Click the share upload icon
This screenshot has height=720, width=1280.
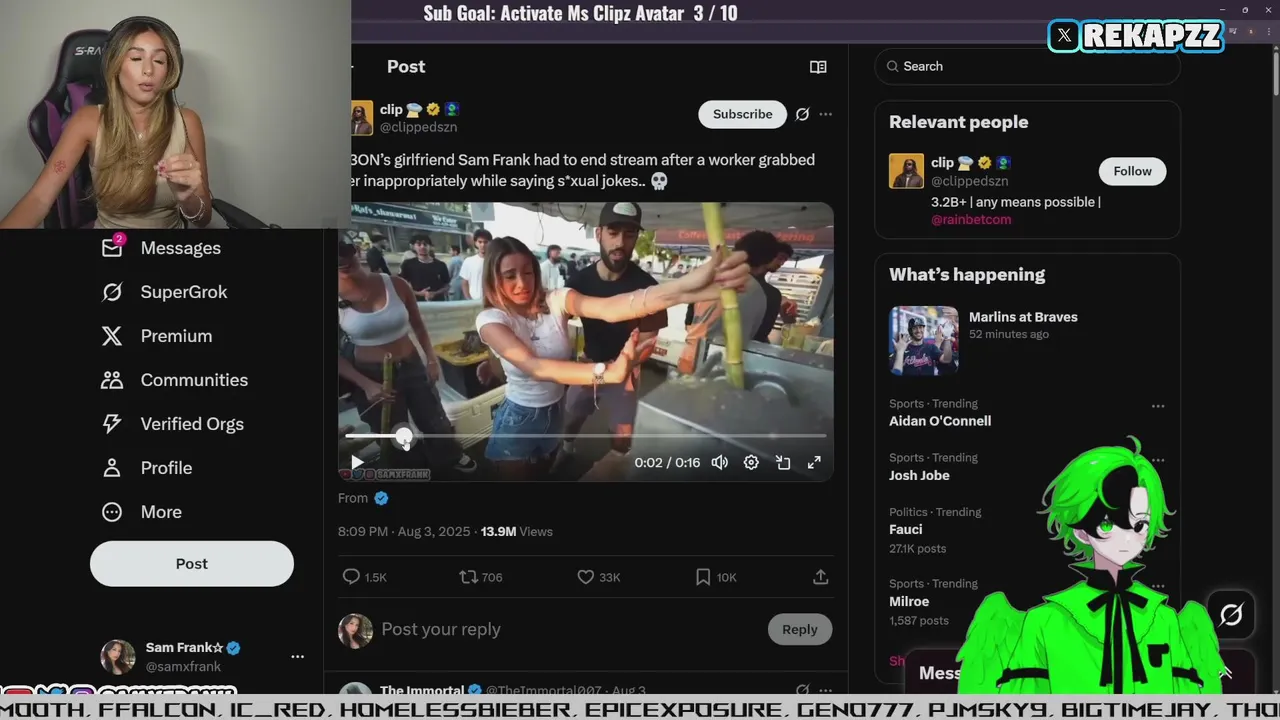click(x=820, y=577)
